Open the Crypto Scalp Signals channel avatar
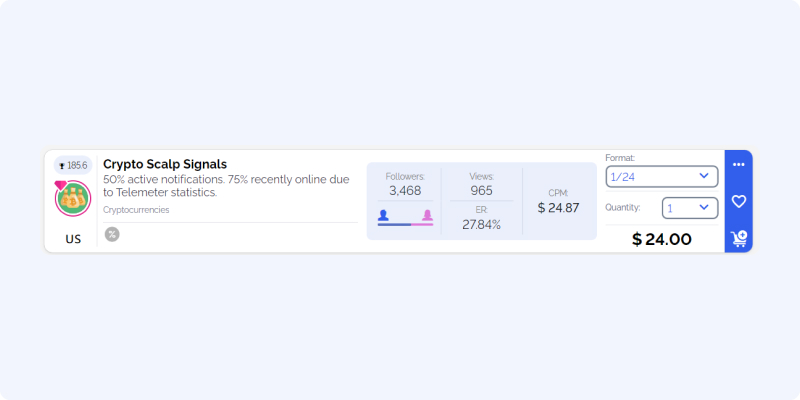 pos(73,198)
